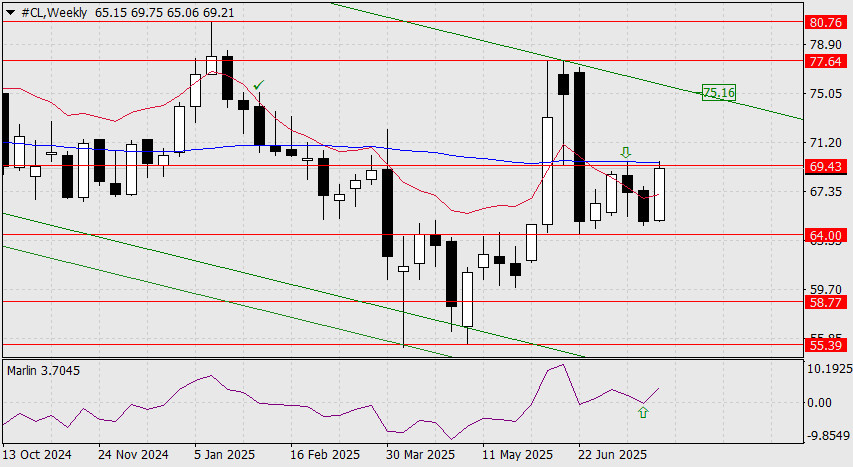
Task: Click the 11 May 2025 date label
Action: click(517, 454)
